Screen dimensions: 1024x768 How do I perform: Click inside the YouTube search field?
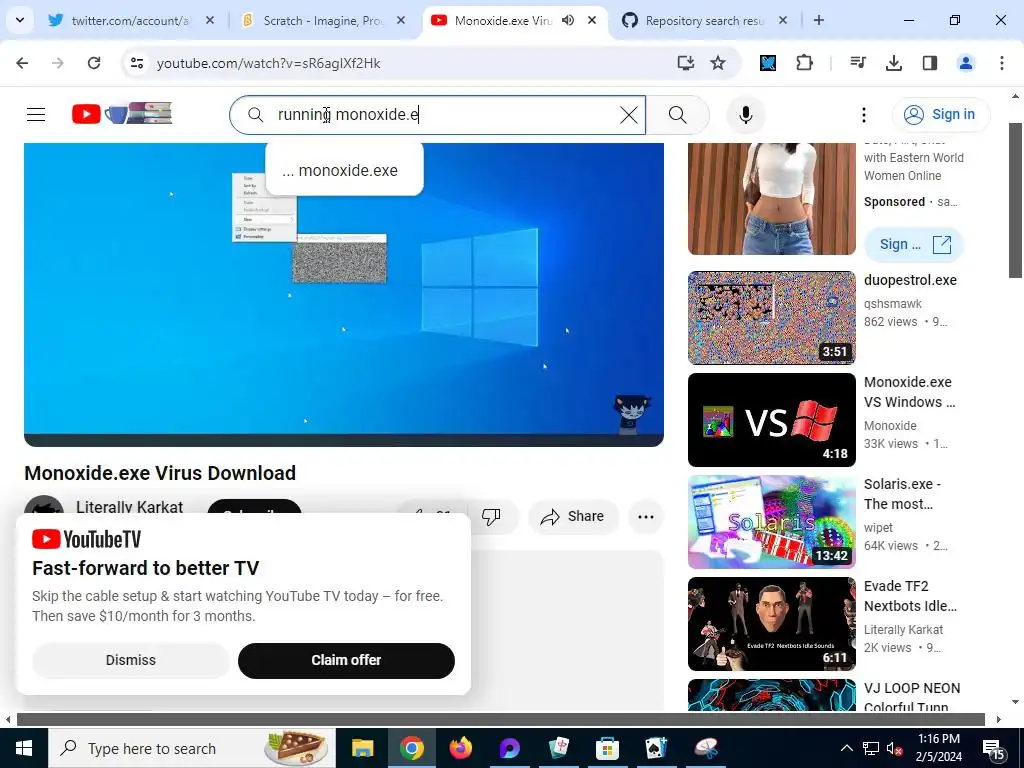tap(438, 115)
